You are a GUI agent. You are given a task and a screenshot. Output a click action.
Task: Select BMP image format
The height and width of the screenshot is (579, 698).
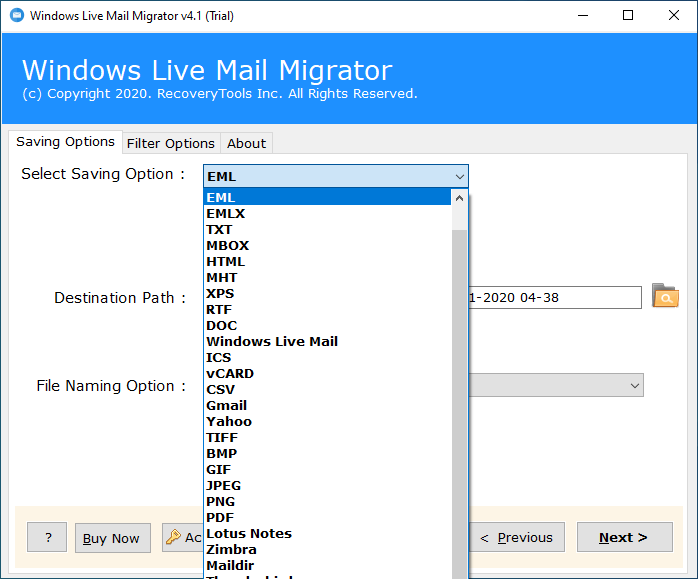click(x=327, y=454)
